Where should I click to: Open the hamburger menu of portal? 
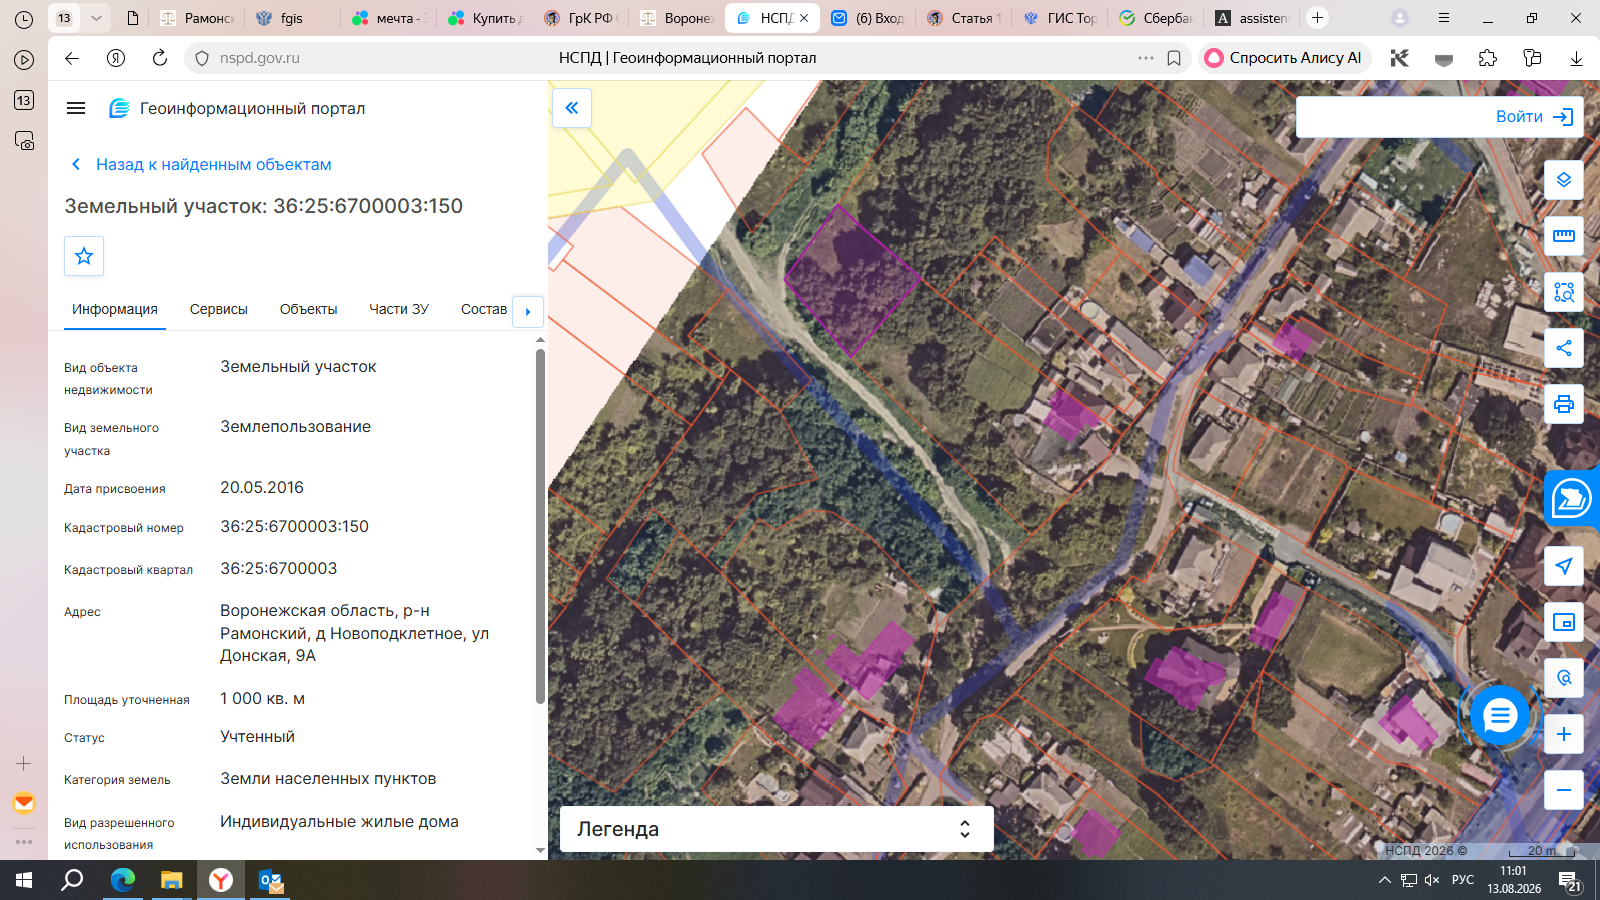(76, 108)
